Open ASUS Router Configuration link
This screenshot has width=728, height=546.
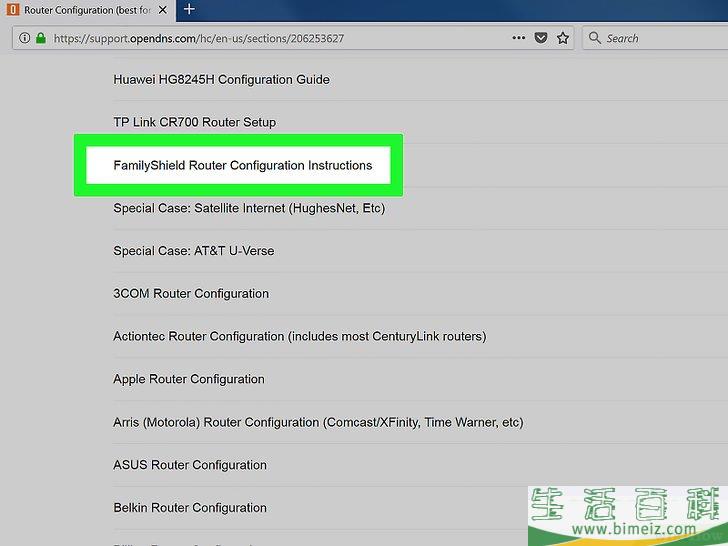(190, 465)
